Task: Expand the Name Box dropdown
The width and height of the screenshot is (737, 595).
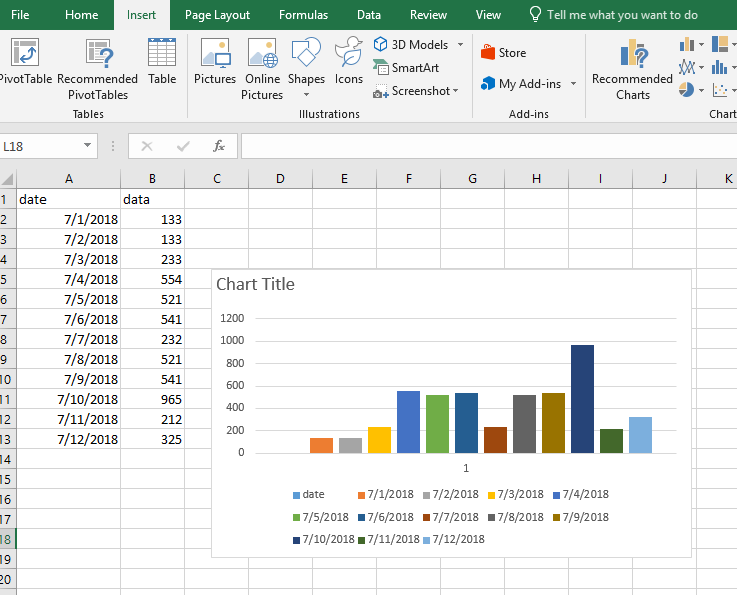Action: tap(87, 145)
